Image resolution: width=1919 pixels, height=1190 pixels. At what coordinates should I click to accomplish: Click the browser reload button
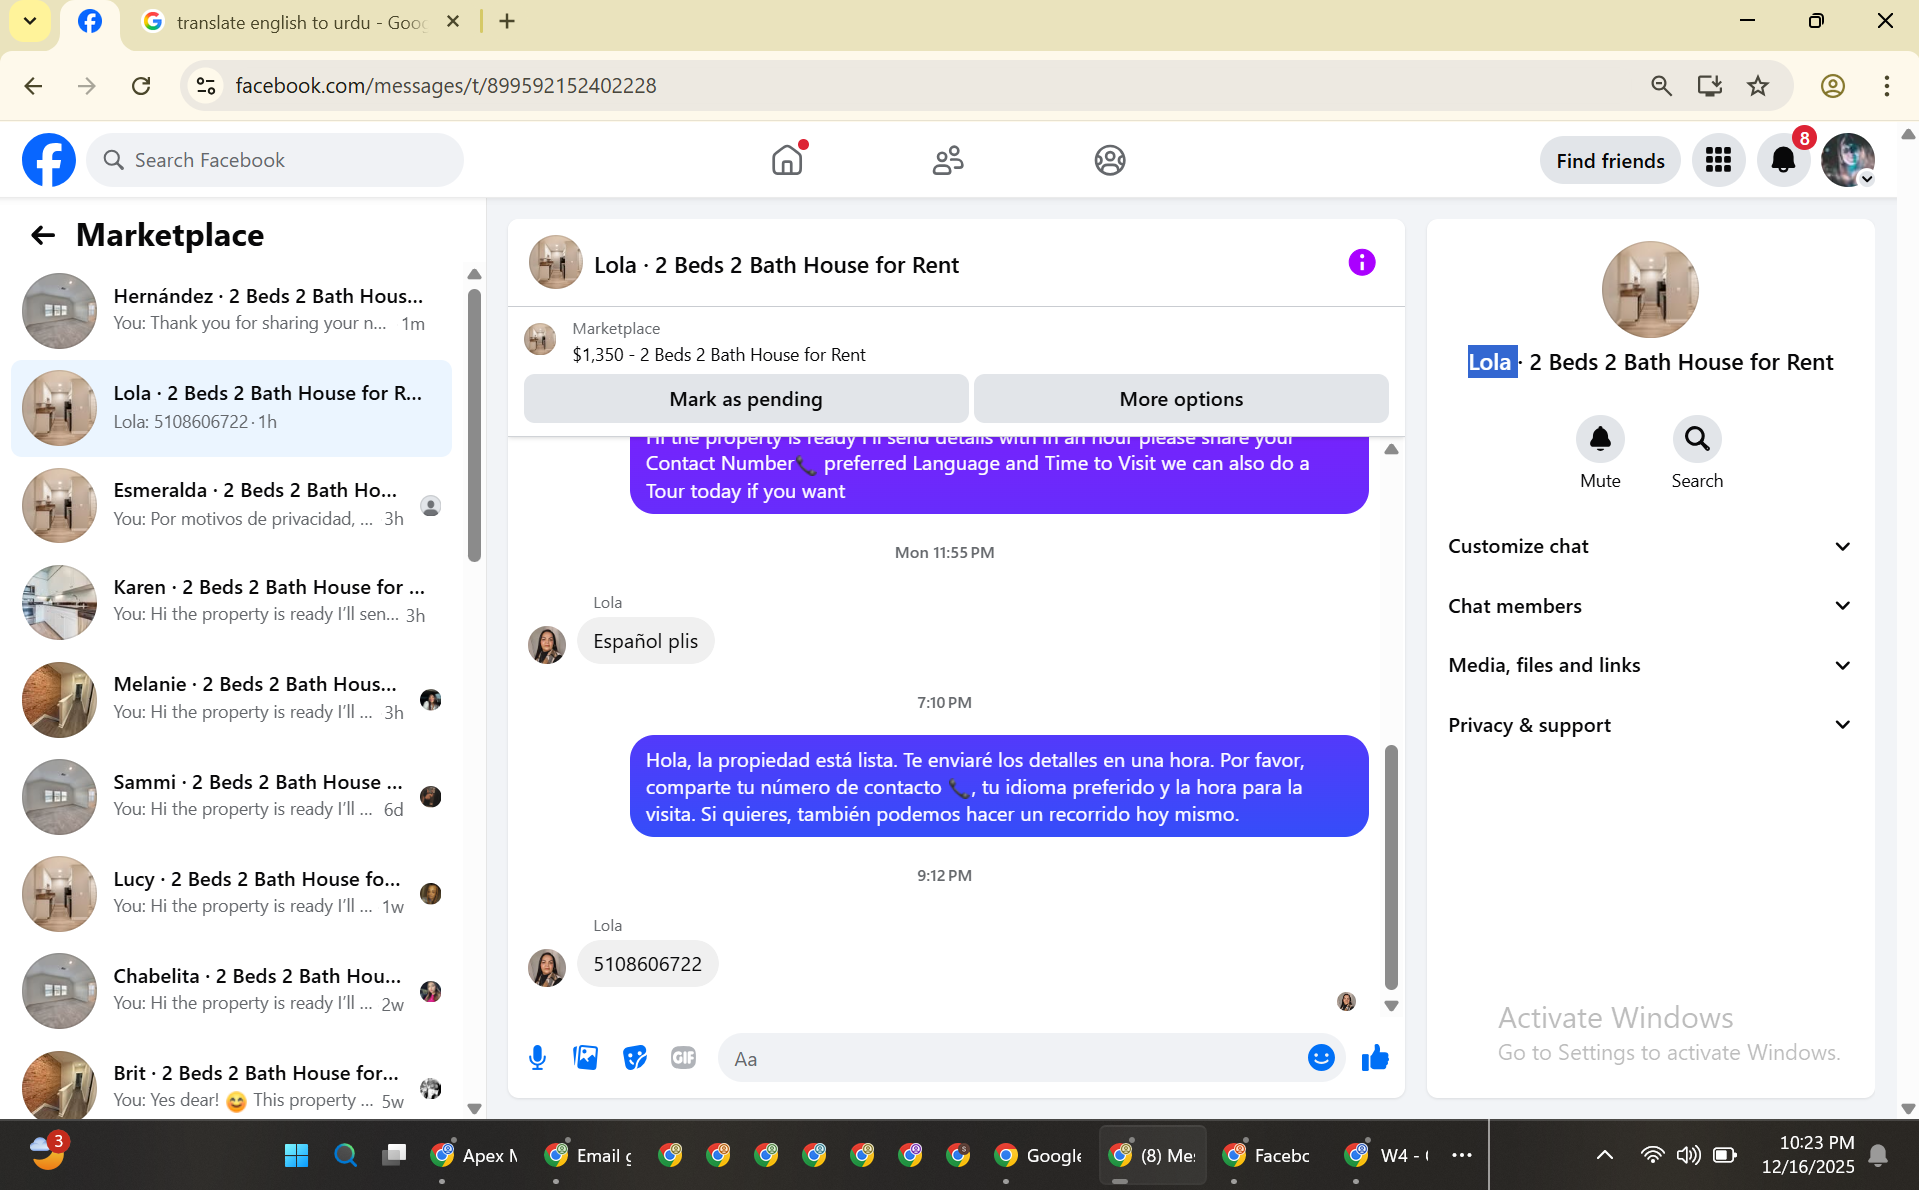141,86
